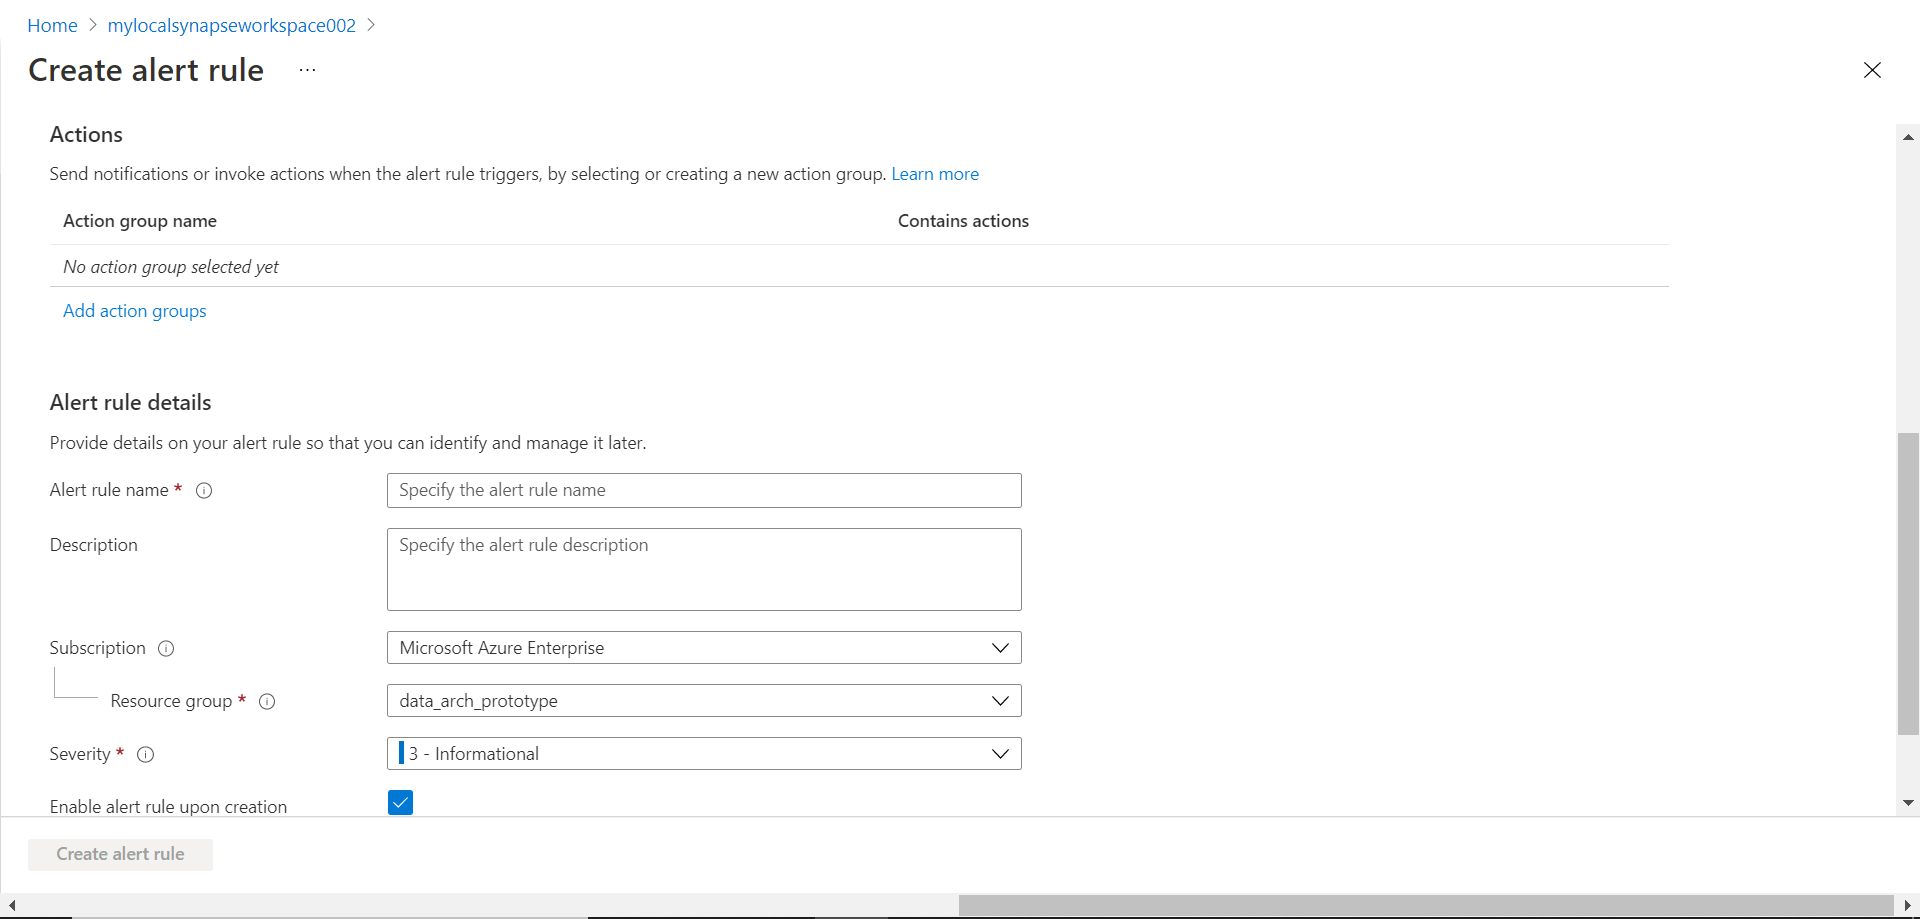
Task: Open the Severity dropdown
Action: click(704, 754)
